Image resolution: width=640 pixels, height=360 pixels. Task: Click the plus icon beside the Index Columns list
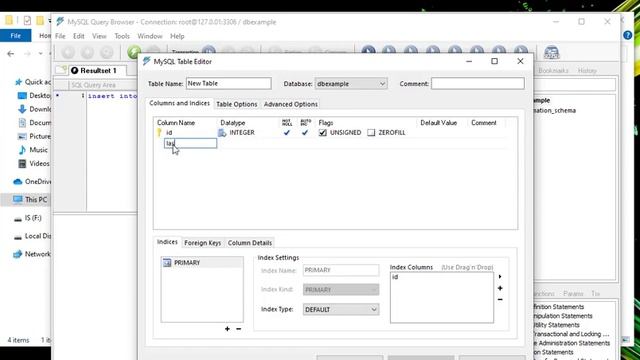(500, 288)
